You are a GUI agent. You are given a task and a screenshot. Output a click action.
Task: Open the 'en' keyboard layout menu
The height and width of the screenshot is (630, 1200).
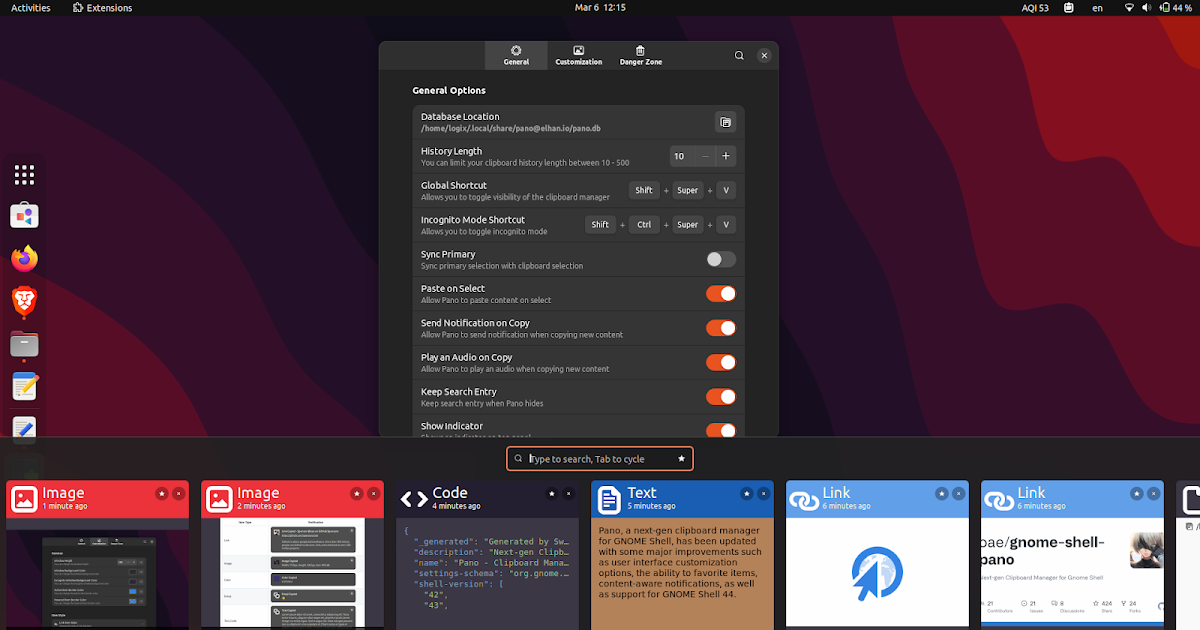tap(1098, 7)
